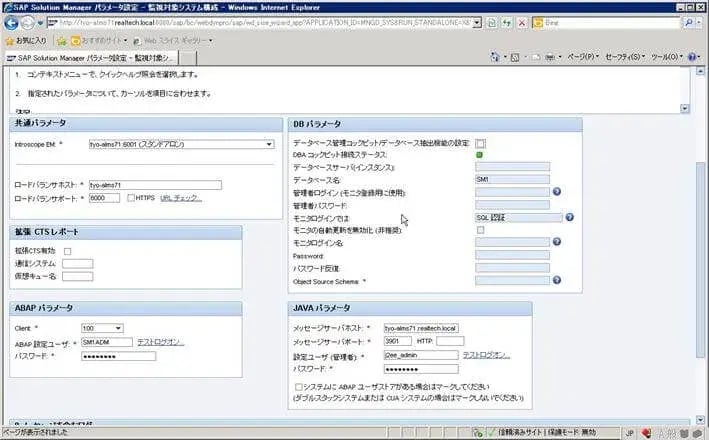This screenshot has height=440, width=709.
Task: Click the SAP favicon in the address bar
Action: (53, 23)
